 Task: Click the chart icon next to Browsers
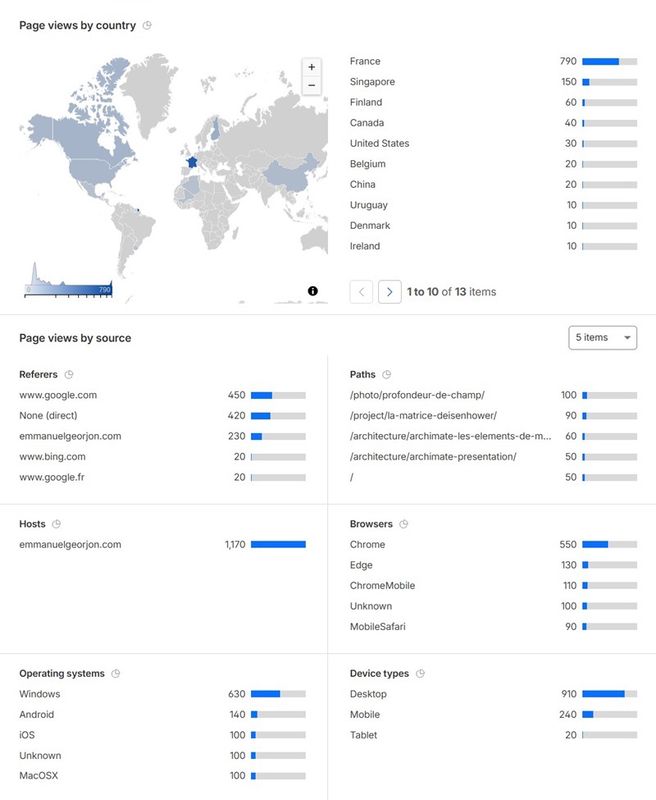pos(403,524)
